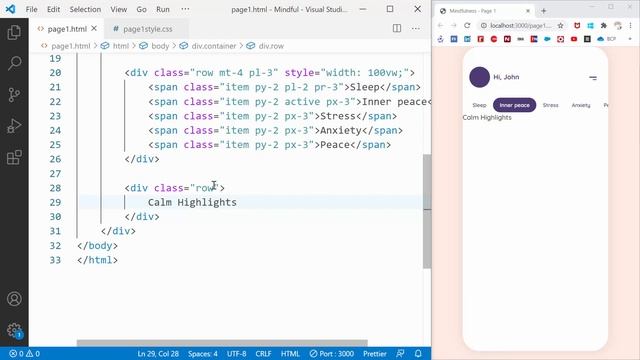The height and width of the screenshot is (360, 640).
Task: Open editor More Actions ellipsis
Action: (416, 28)
